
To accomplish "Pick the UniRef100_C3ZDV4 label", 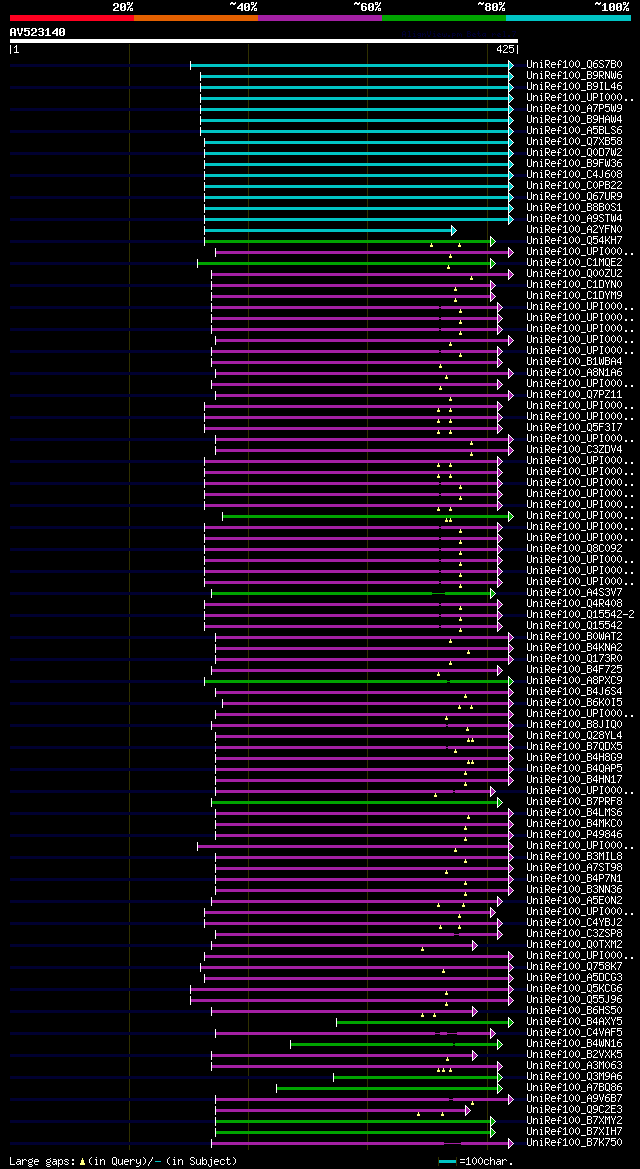I will pos(574,450).
